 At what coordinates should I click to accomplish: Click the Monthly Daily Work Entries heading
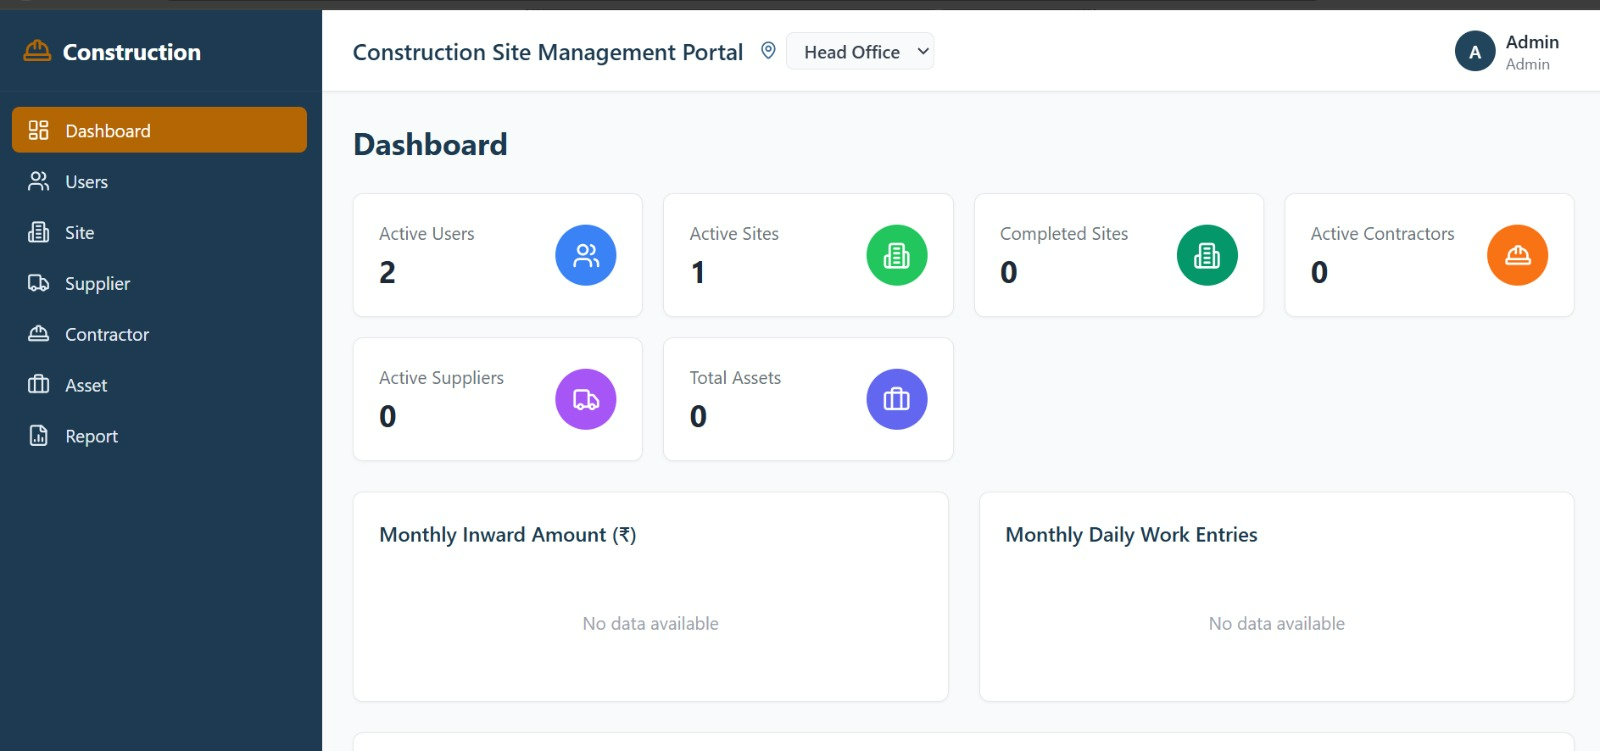pyautogui.click(x=1131, y=535)
